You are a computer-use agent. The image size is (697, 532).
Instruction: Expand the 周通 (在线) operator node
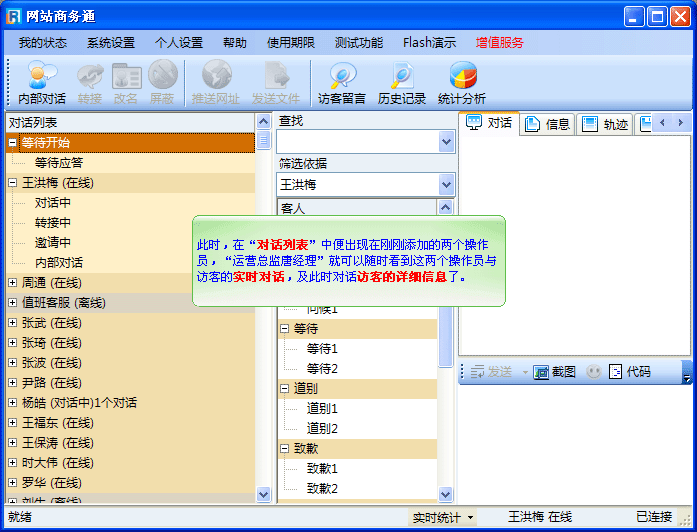12,283
